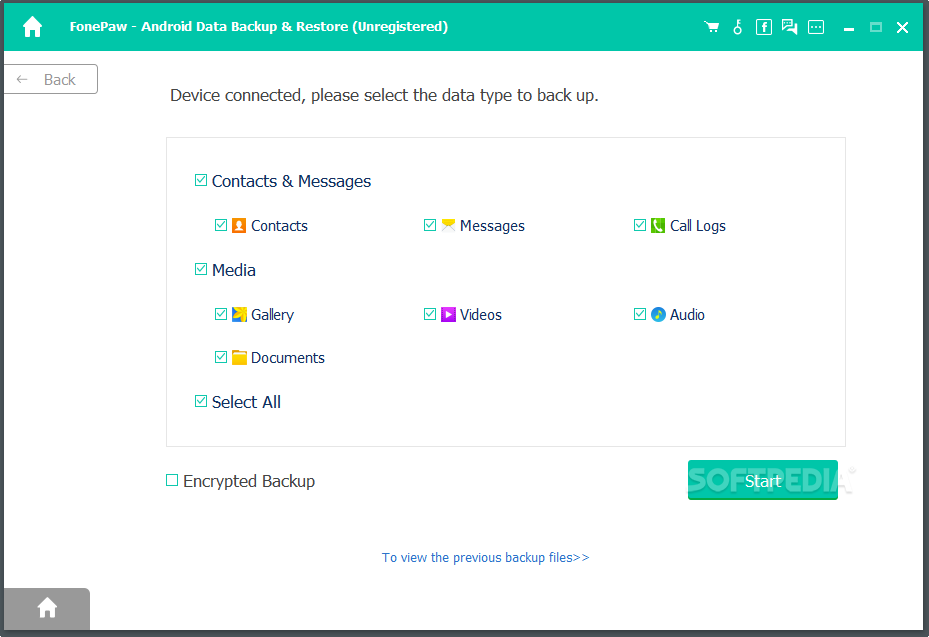
Task: Uncheck the Gallery checkbox
Action: click(220, 314)
